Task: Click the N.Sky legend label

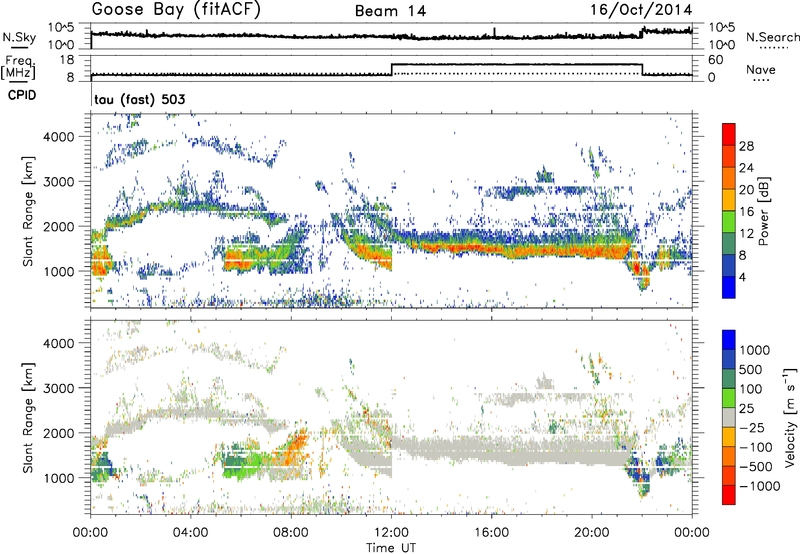Action: click(x=19, y=37)
